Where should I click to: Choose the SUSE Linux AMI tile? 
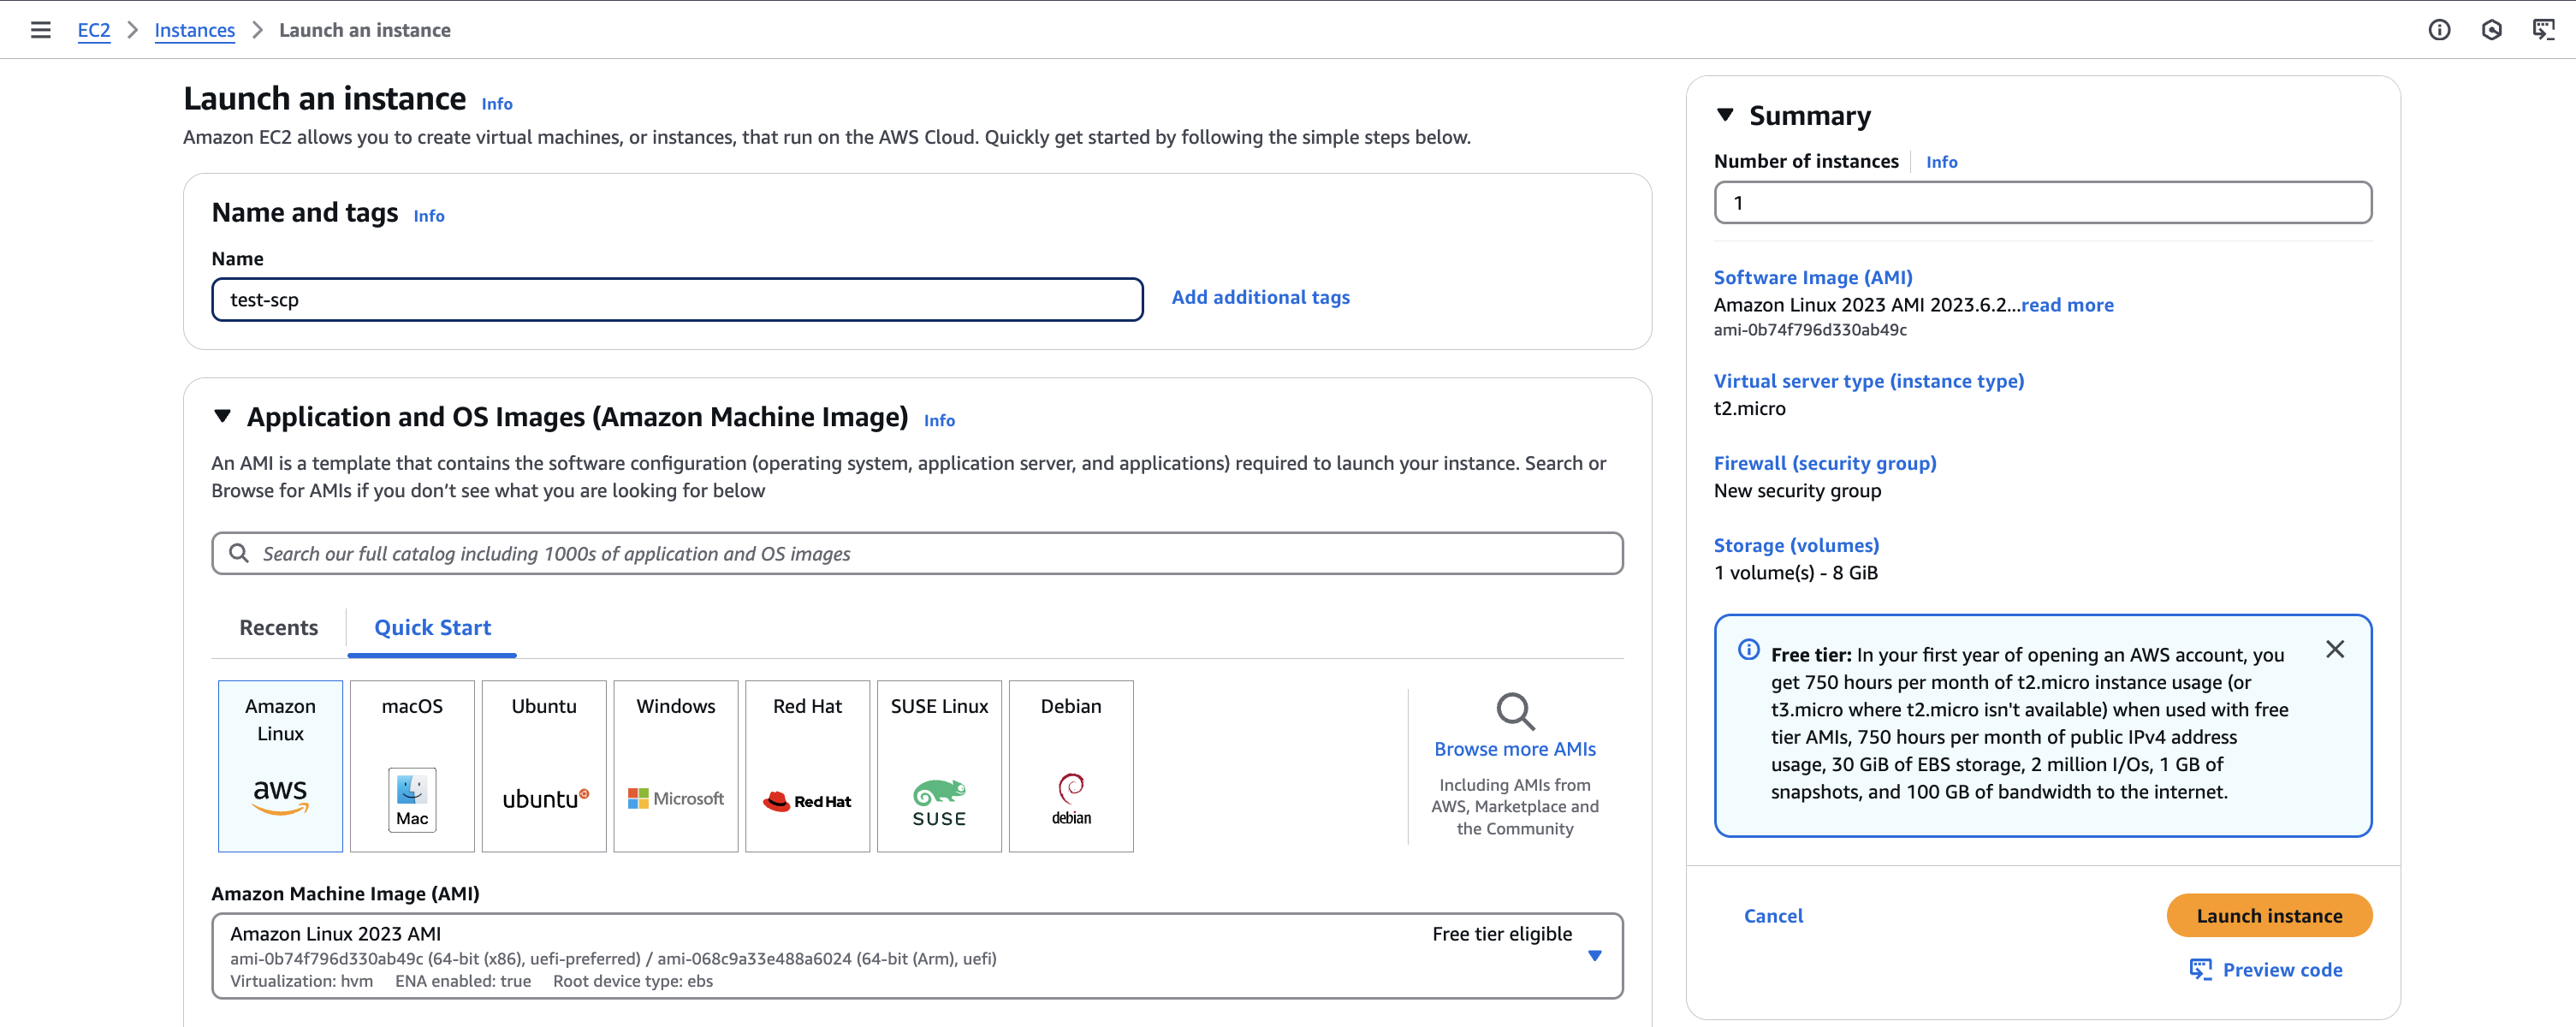tap(939, 766)
